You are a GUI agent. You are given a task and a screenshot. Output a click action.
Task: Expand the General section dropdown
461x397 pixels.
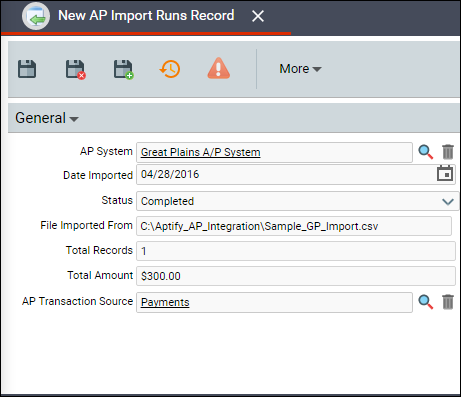[47, 118]
